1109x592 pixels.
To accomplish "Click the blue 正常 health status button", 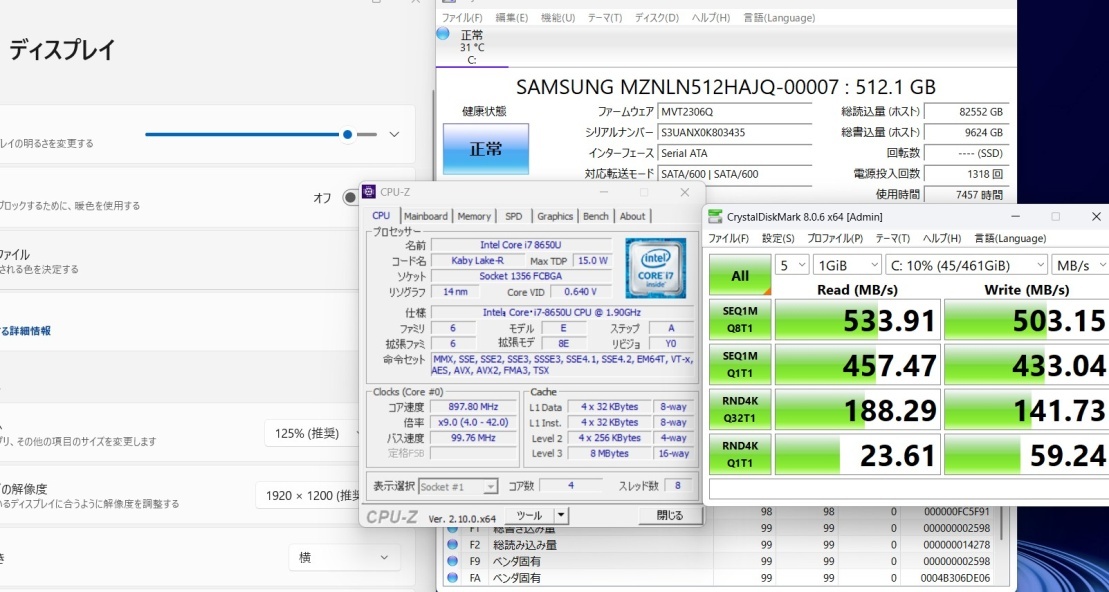I will coord(486,149).
